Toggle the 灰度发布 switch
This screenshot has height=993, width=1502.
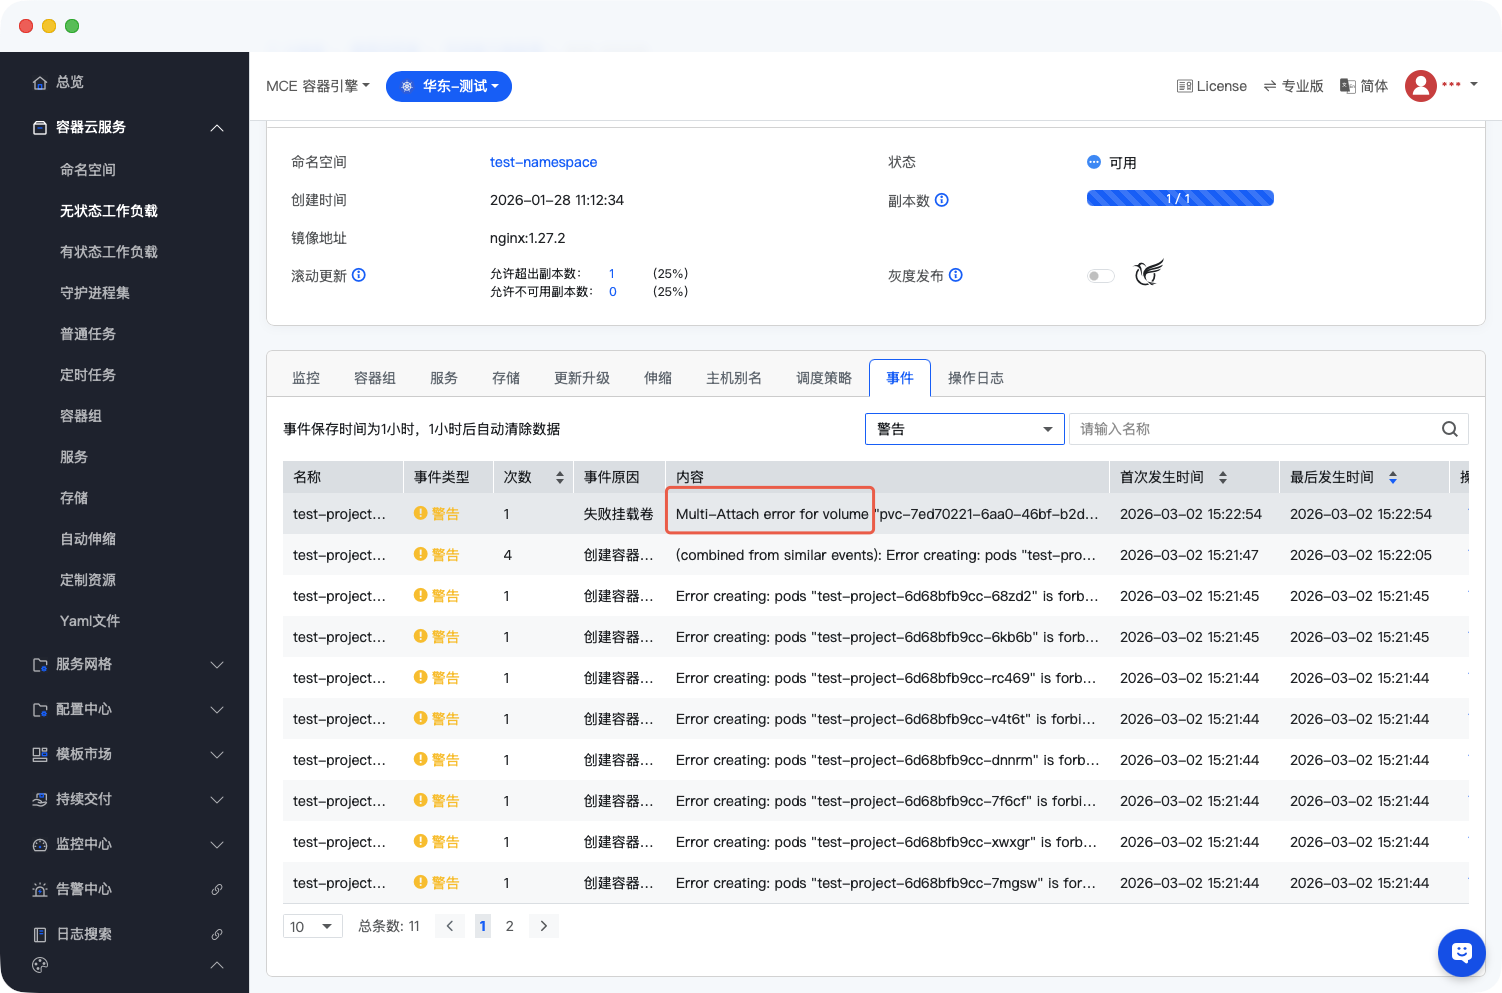pyautogui.click(x=1100, y=276)
